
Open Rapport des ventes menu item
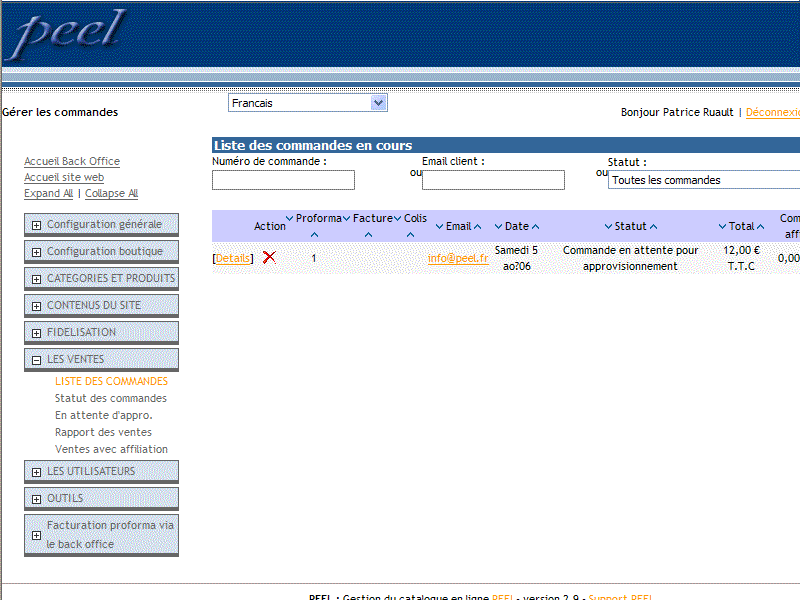(x=103, y=432)
